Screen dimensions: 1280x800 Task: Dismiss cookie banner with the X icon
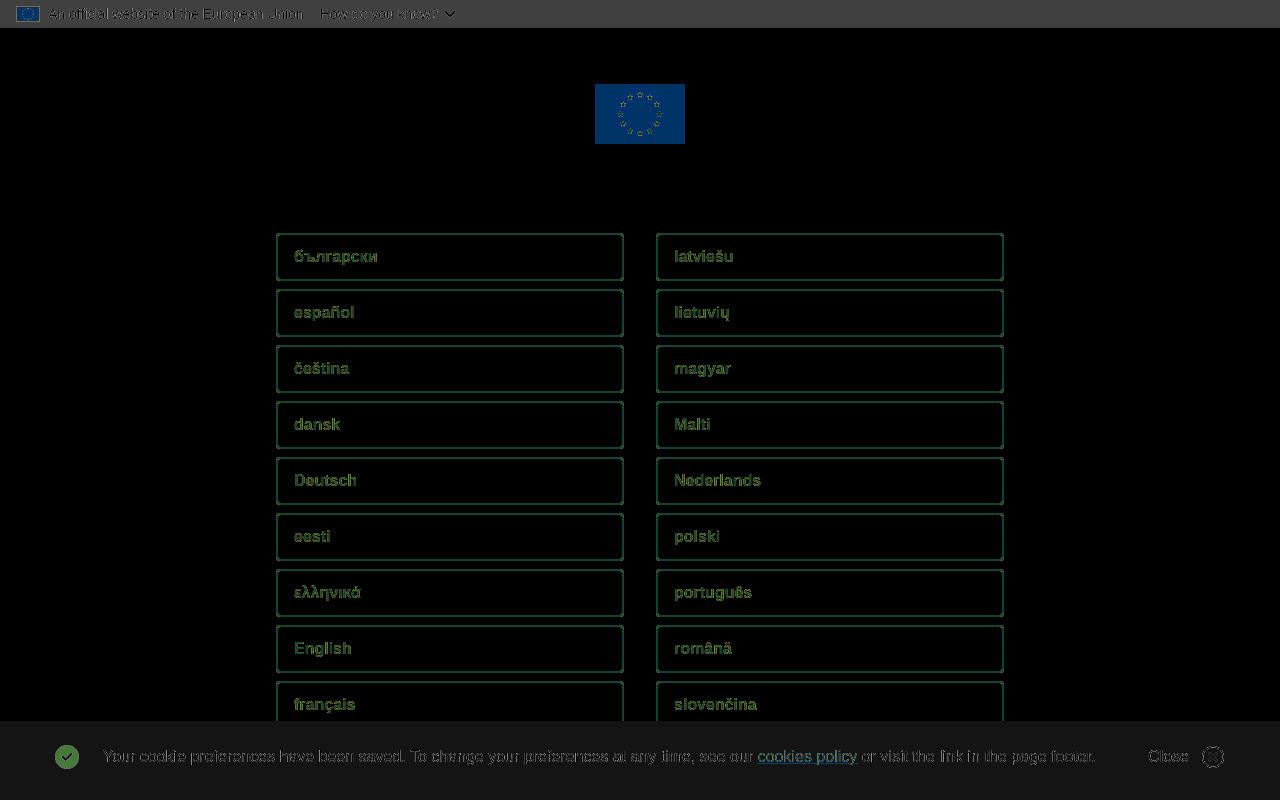click(x=1213, y=757)
